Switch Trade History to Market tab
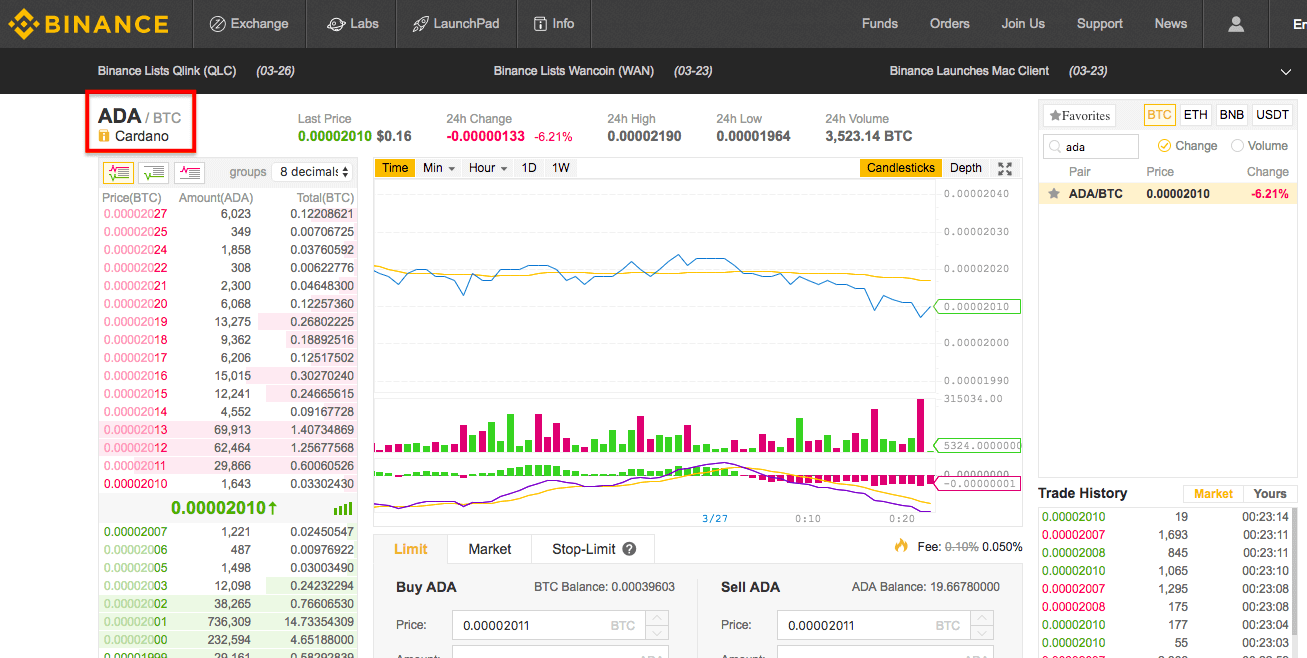 tap(1213, 494)
